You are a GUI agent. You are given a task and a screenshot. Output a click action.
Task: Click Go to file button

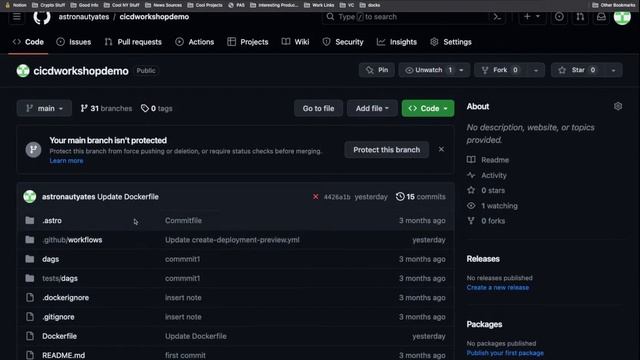click(x=318, y=108)
